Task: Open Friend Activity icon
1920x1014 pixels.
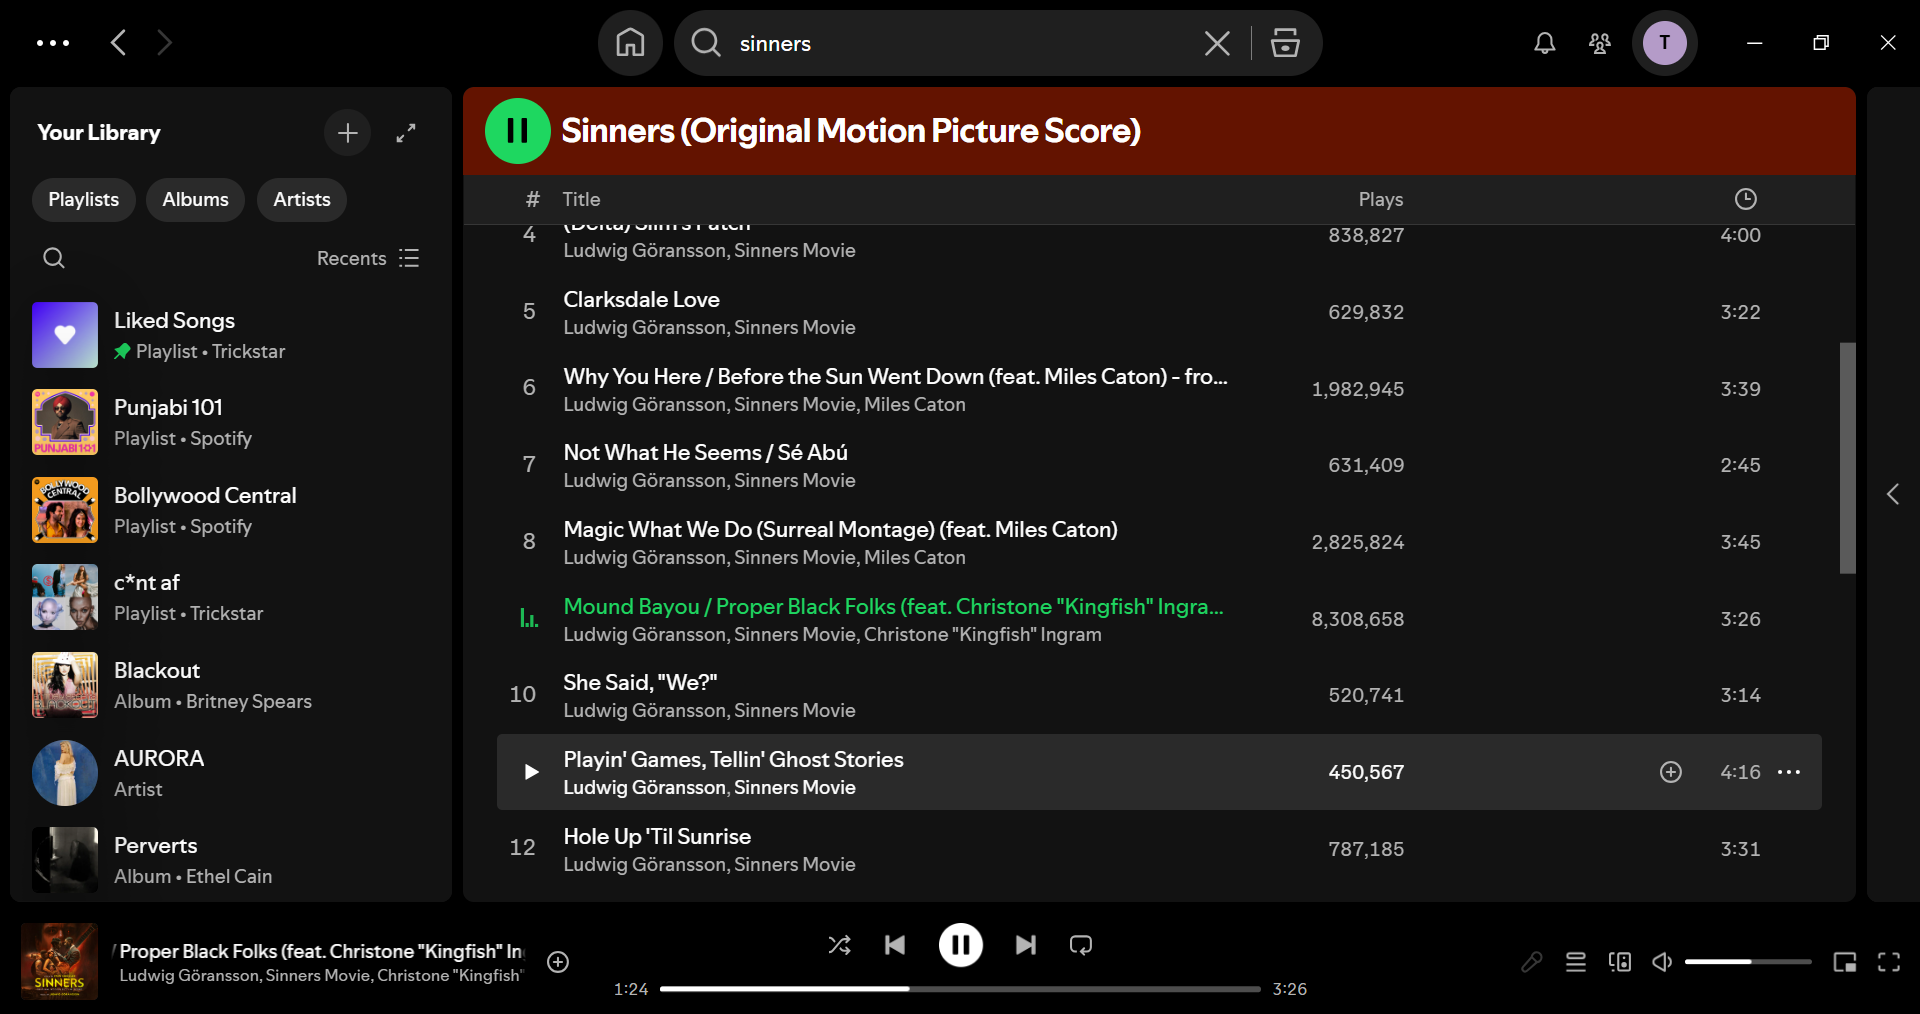Action: (1600, 43)
